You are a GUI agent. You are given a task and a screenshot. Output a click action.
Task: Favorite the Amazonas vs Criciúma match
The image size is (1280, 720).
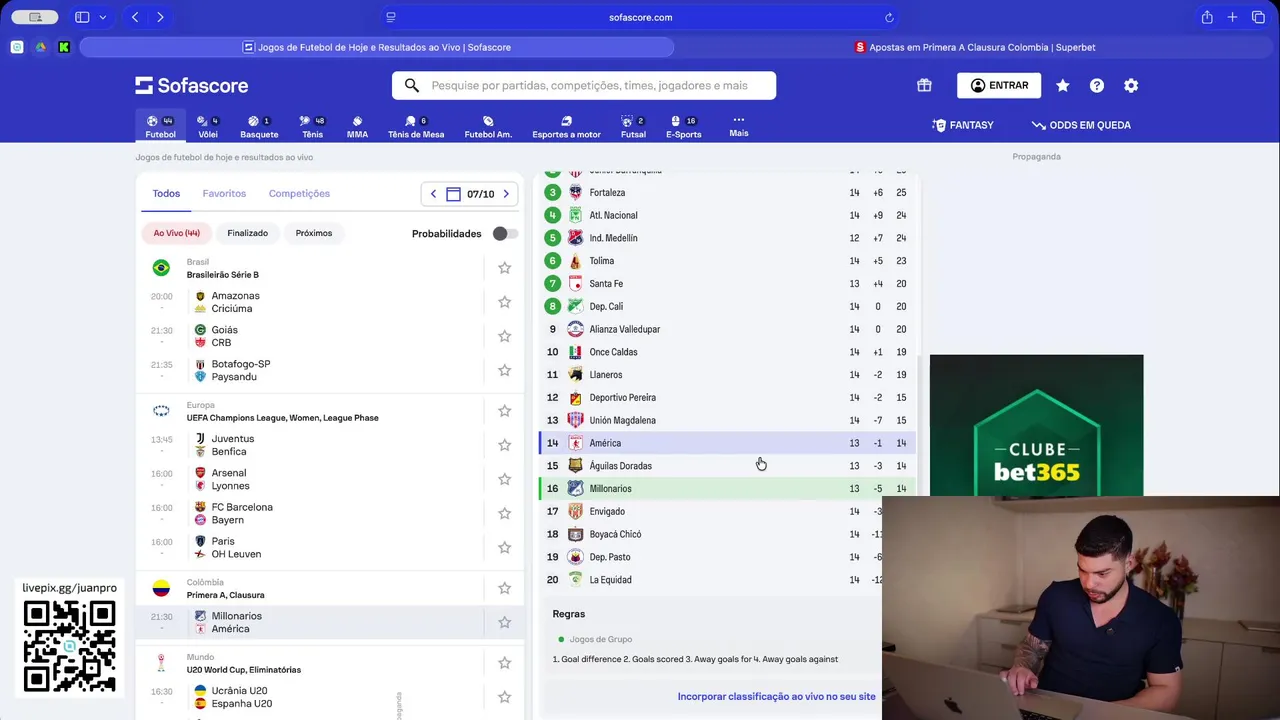[x=505, y=302]
